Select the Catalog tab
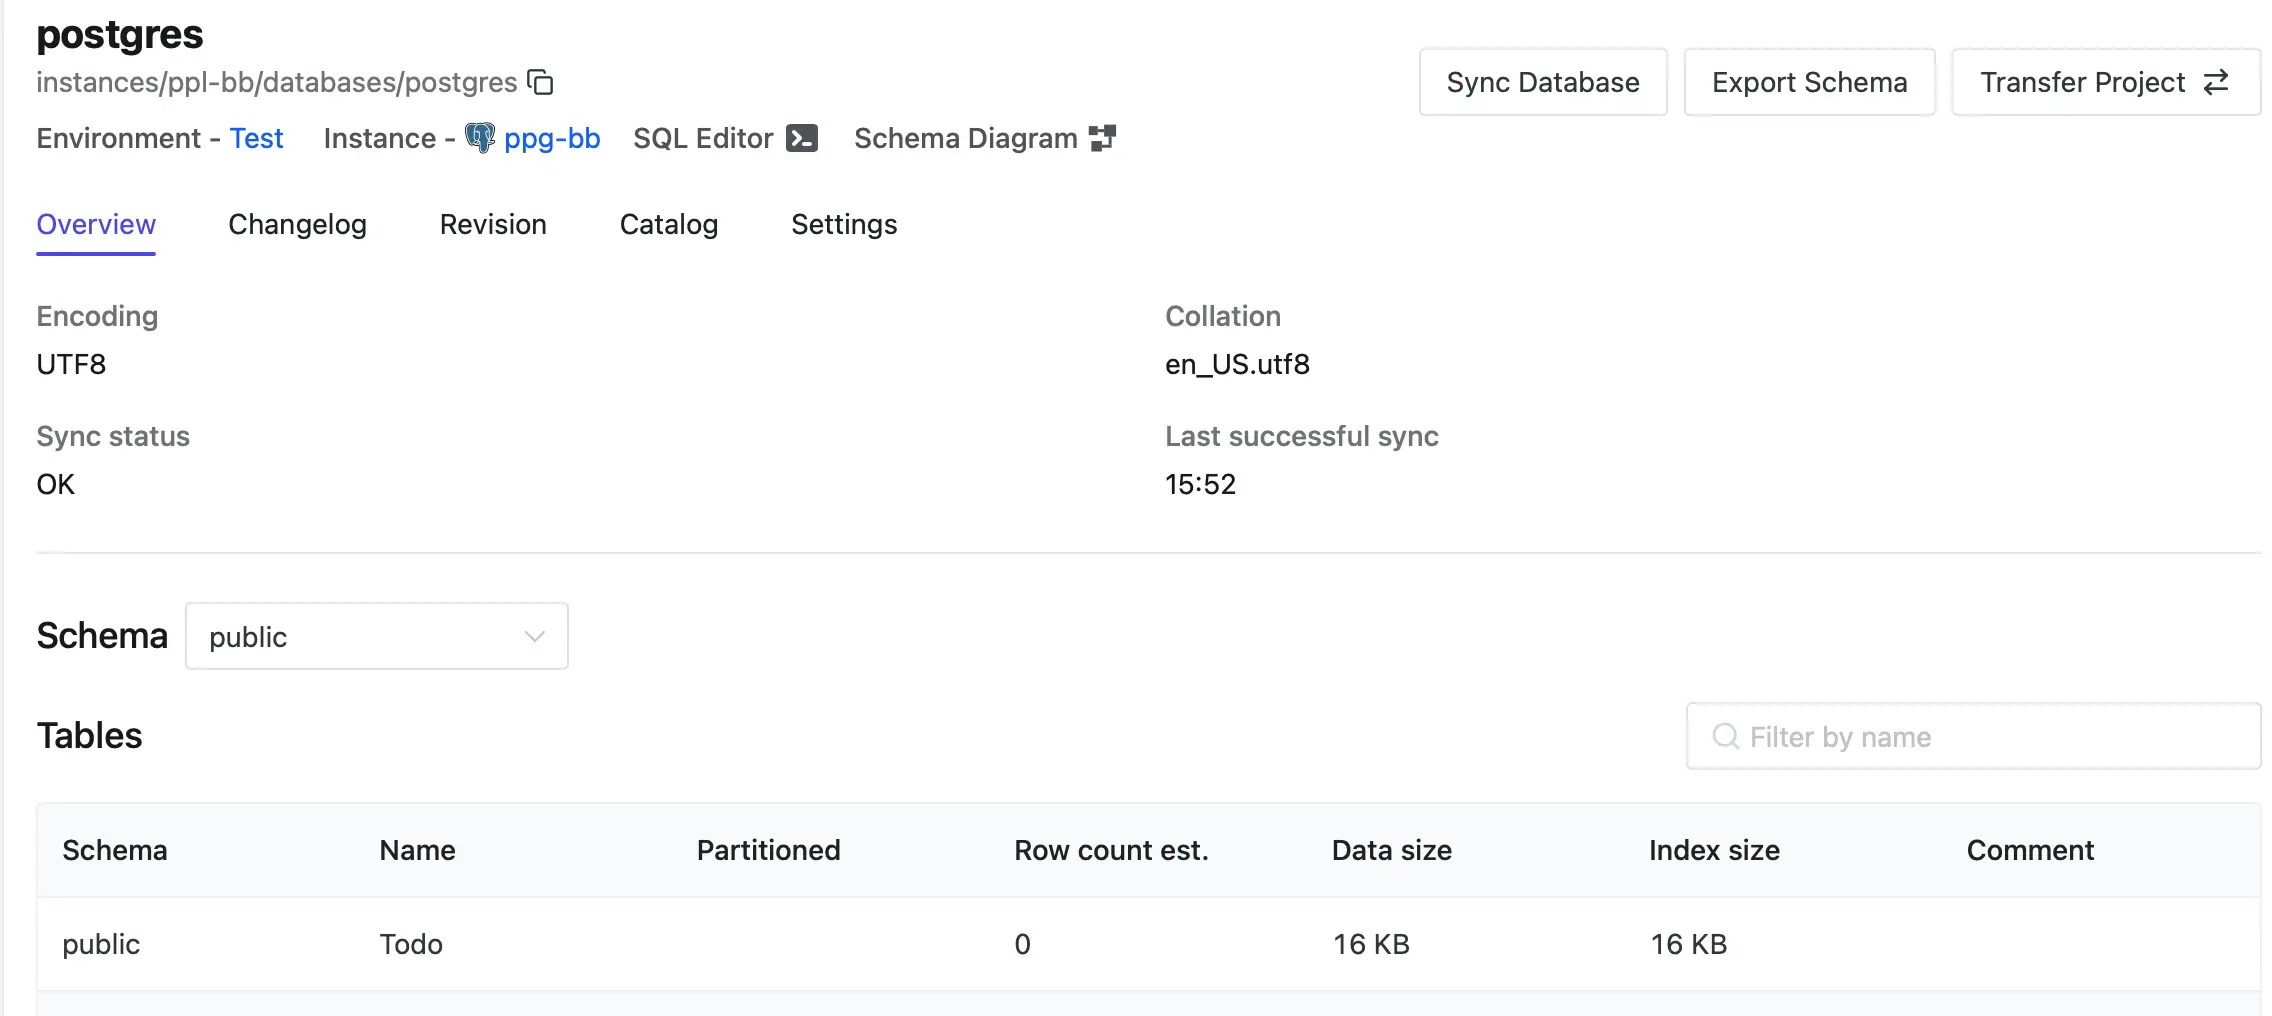 (x=668, y=224)
